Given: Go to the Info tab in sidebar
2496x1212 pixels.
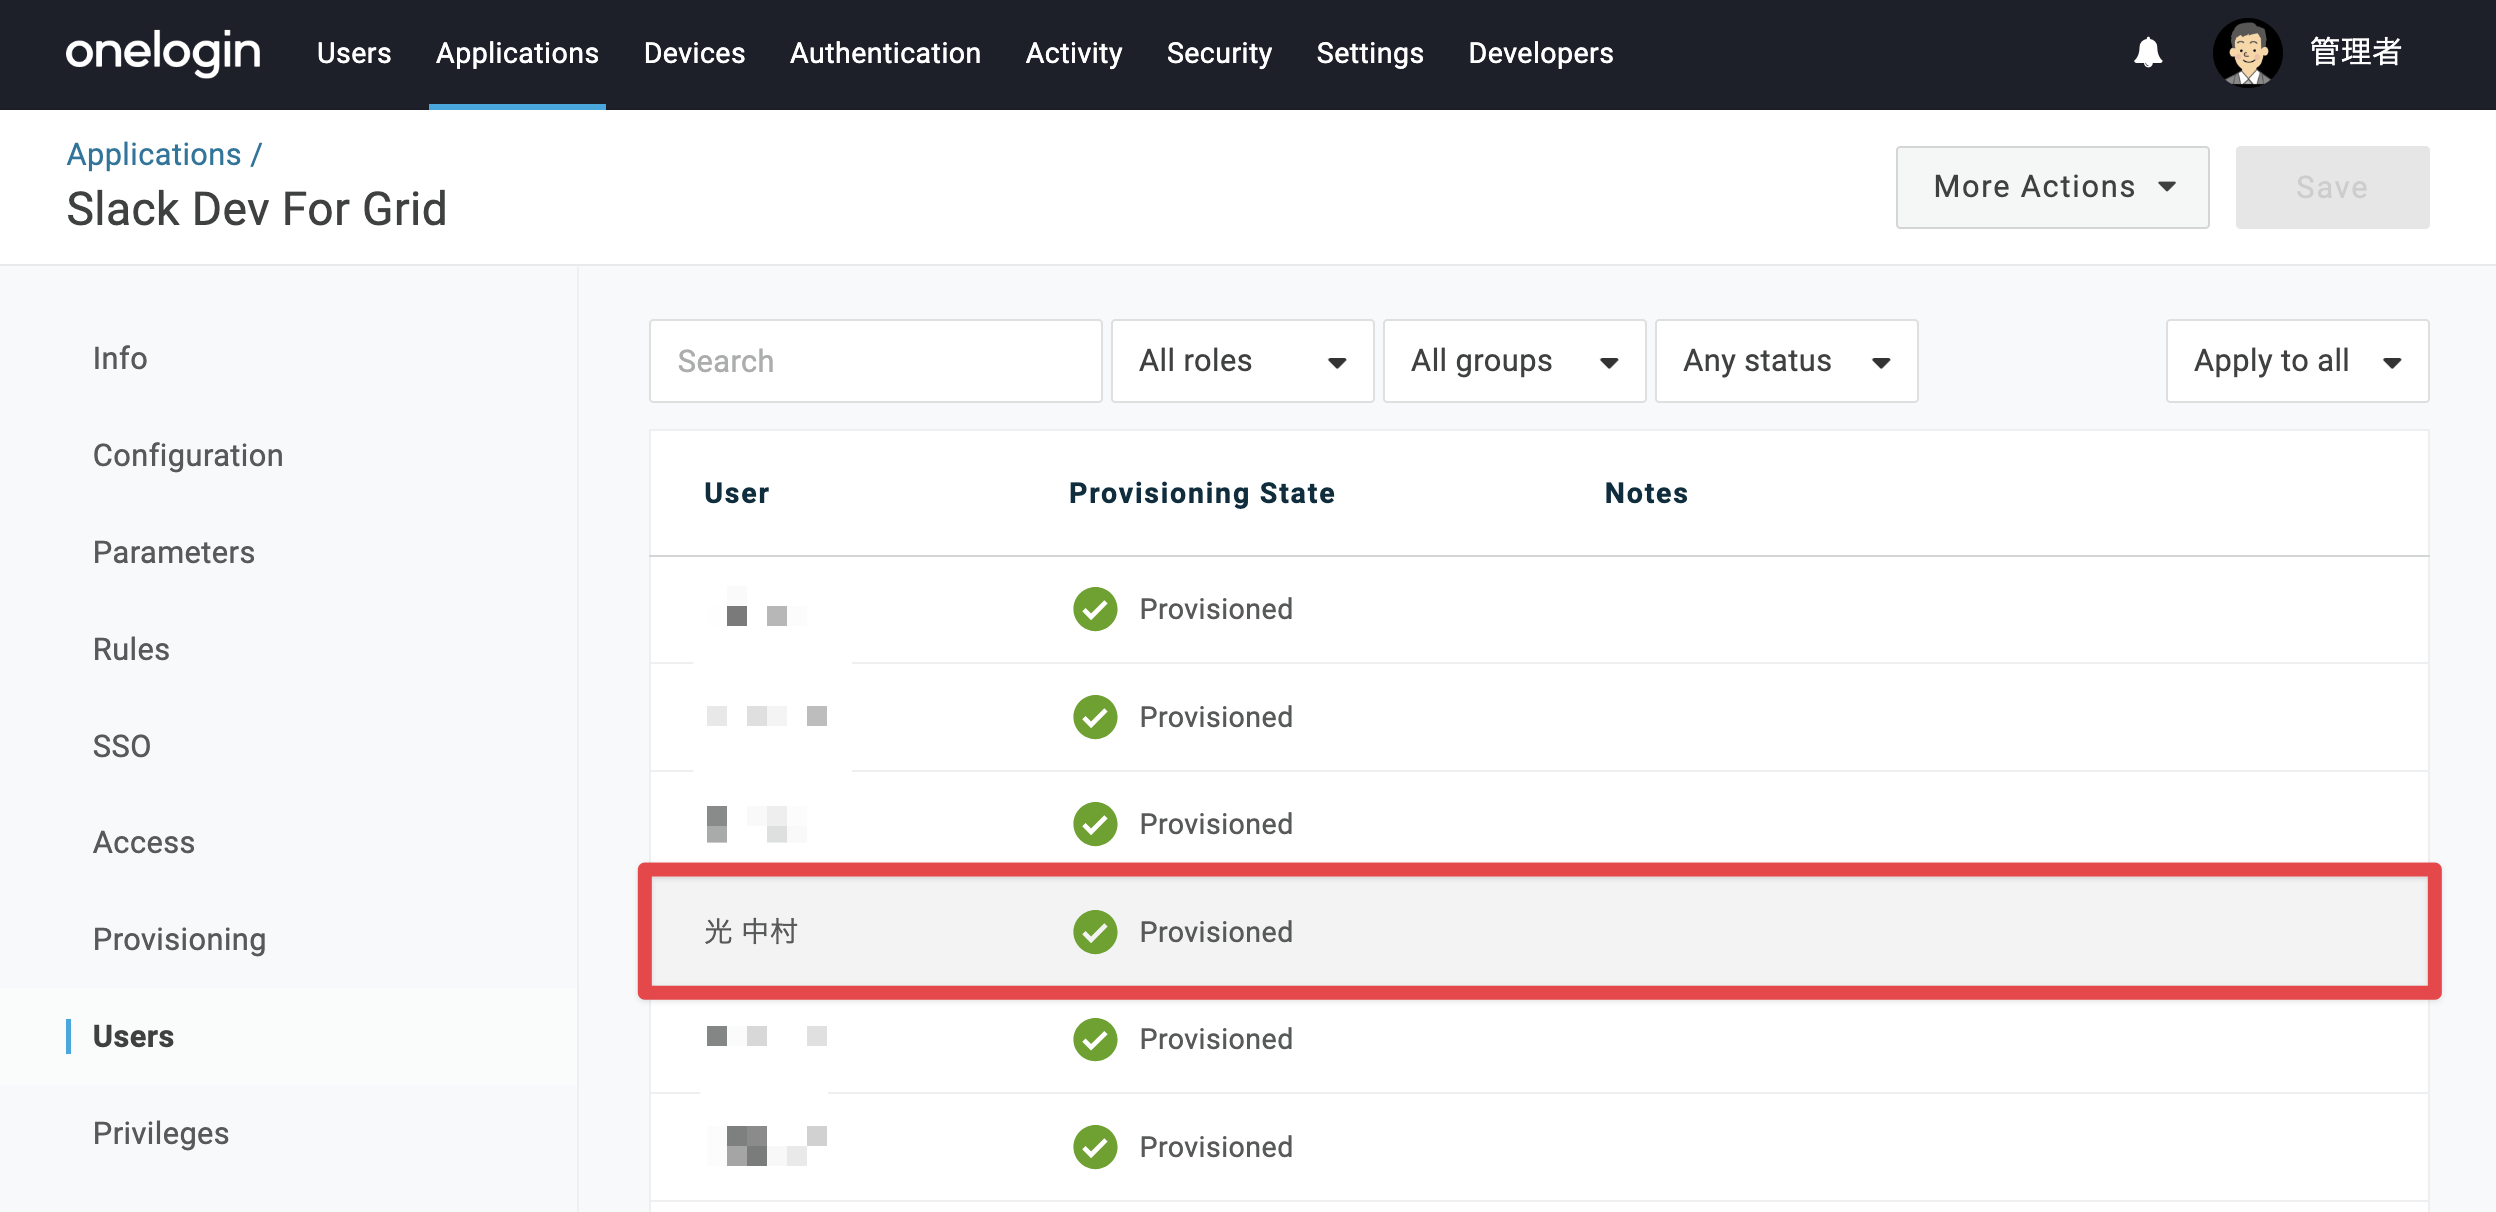Looking at the screenshot, I should point(120,358).
